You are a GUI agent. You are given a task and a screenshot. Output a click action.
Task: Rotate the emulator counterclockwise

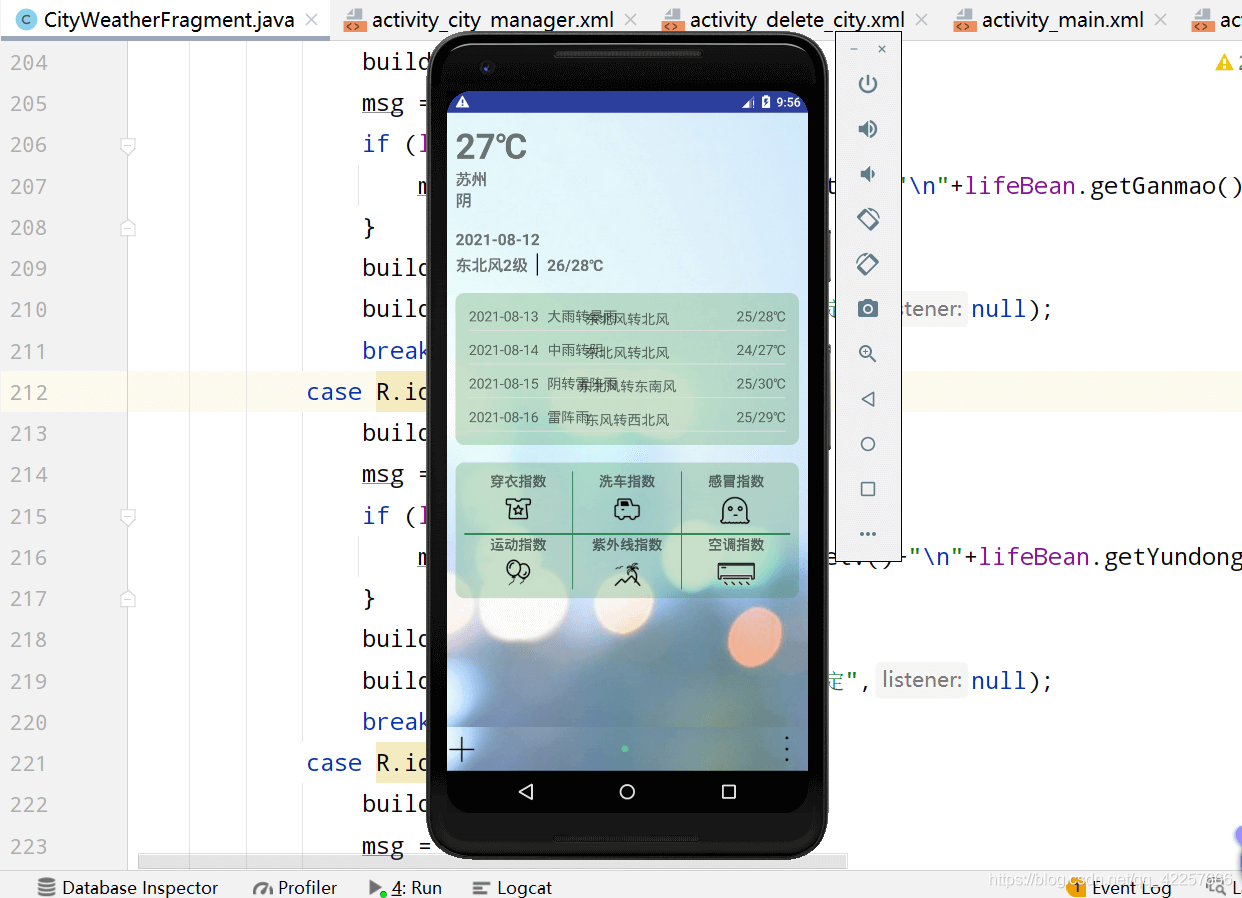click(x=867, y=218)
